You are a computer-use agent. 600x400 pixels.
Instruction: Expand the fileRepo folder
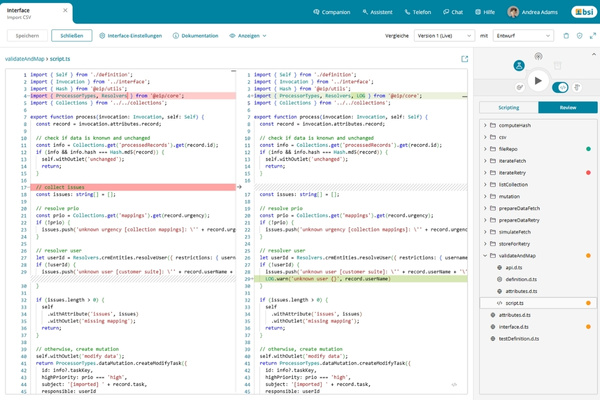tap(485, 149)
